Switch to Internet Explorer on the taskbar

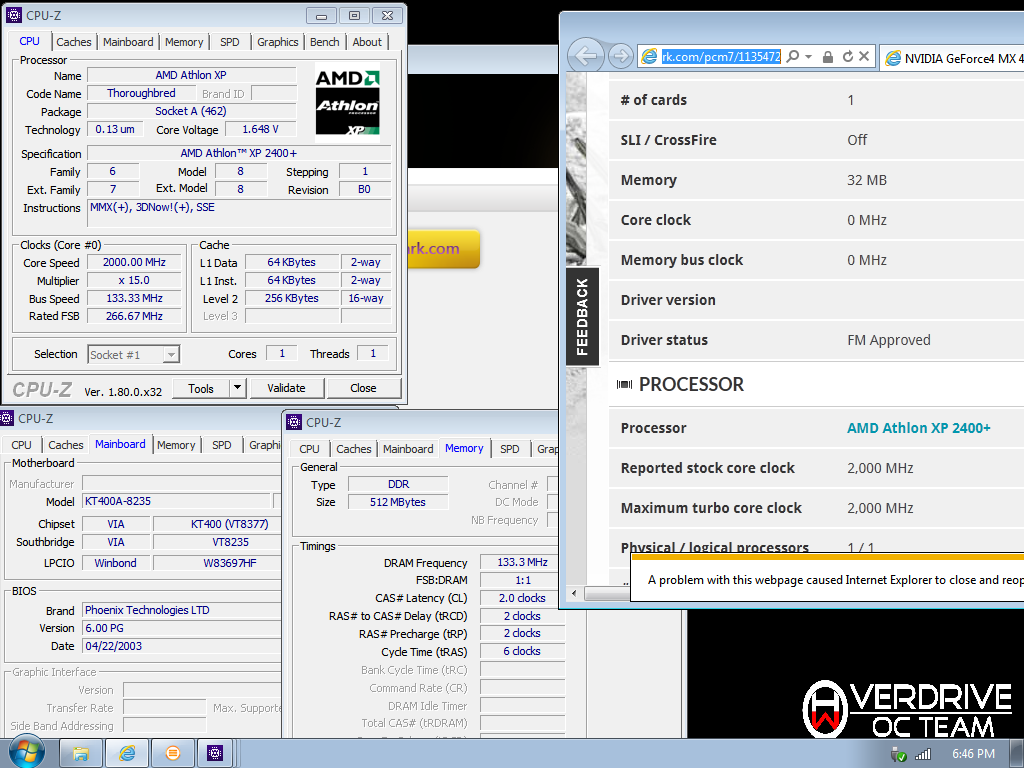pyautogui.click(x=127, y=753)
